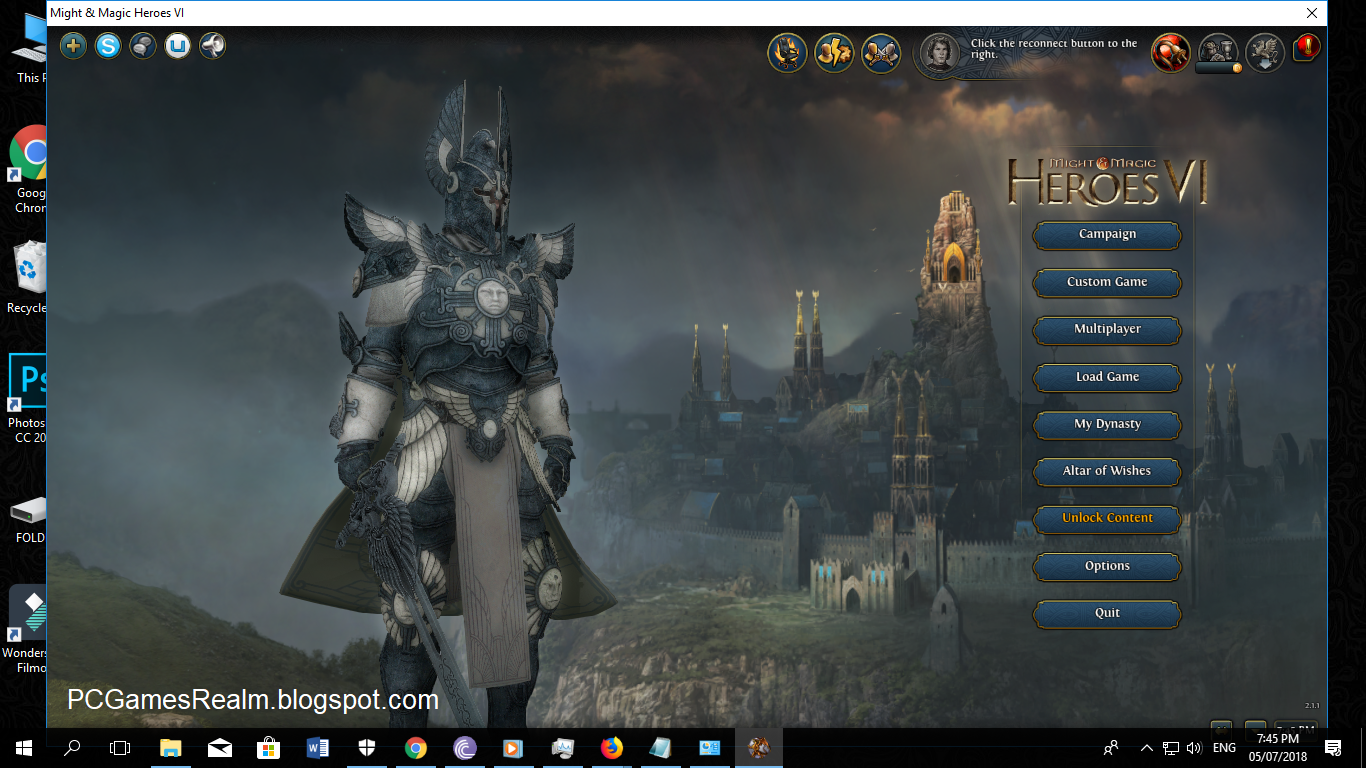Close the Might & Magic Heroes VI window
This screenshot has height=768, width=1366.
(1312, 13)
